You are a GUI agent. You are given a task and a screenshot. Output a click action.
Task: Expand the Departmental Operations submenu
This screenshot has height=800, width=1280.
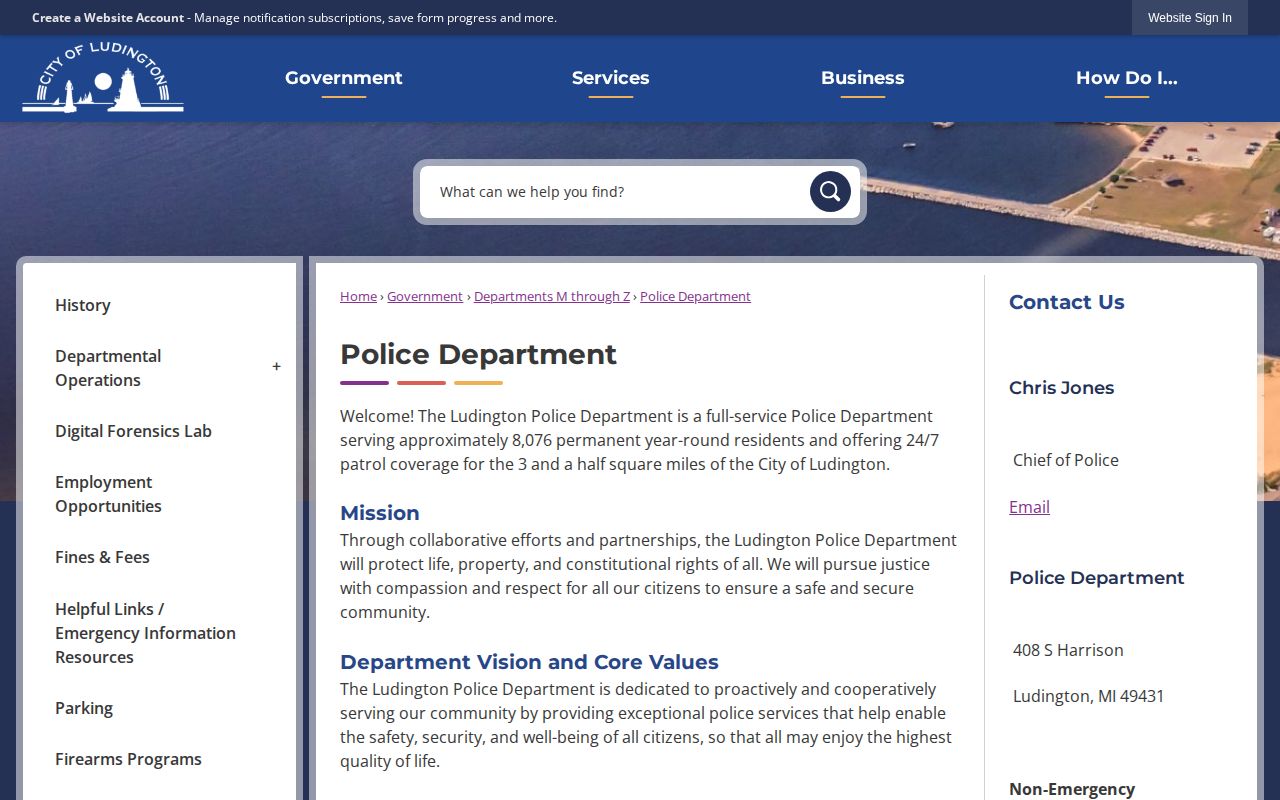click(x=277, y=367)
